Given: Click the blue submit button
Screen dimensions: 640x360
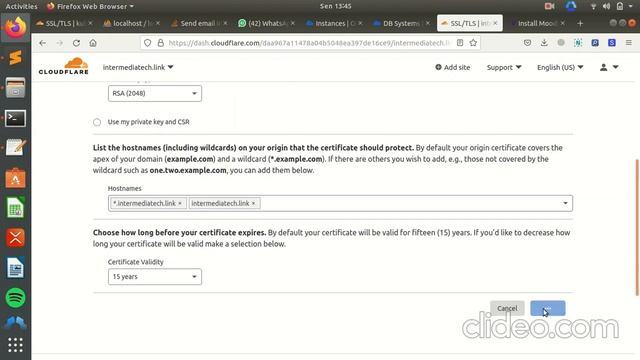Looking at the screenshot, I should click(x=548, y=308).
